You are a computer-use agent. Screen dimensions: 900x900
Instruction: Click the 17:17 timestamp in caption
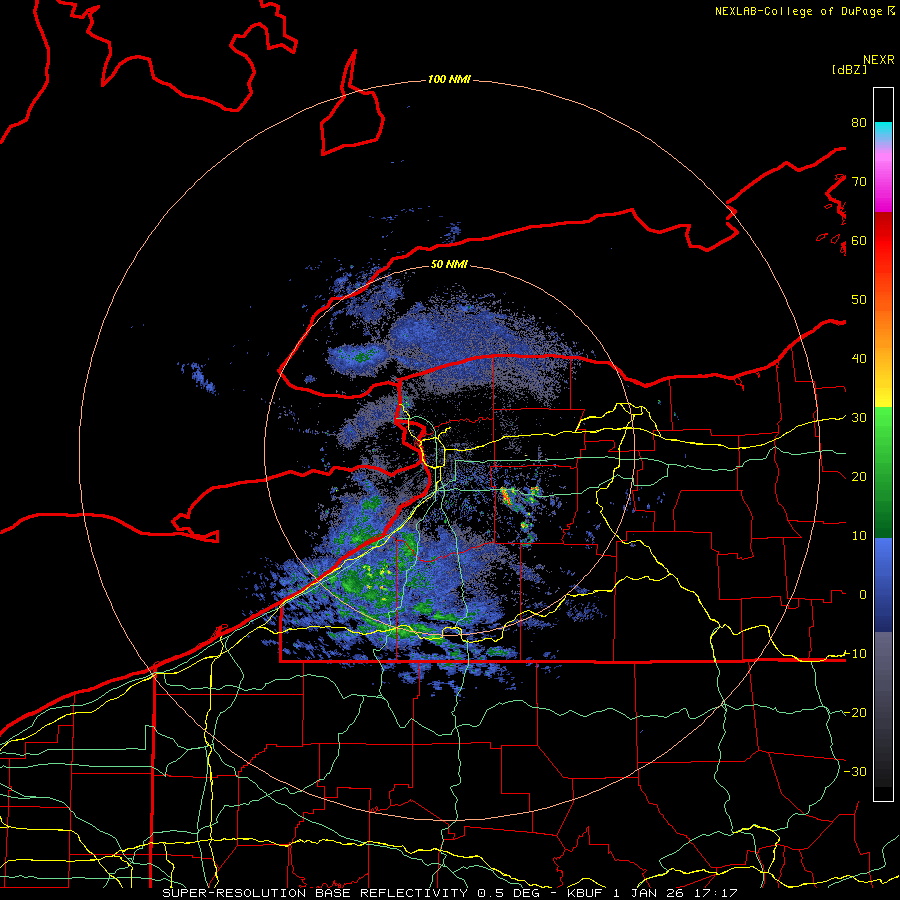coord(717,893)
